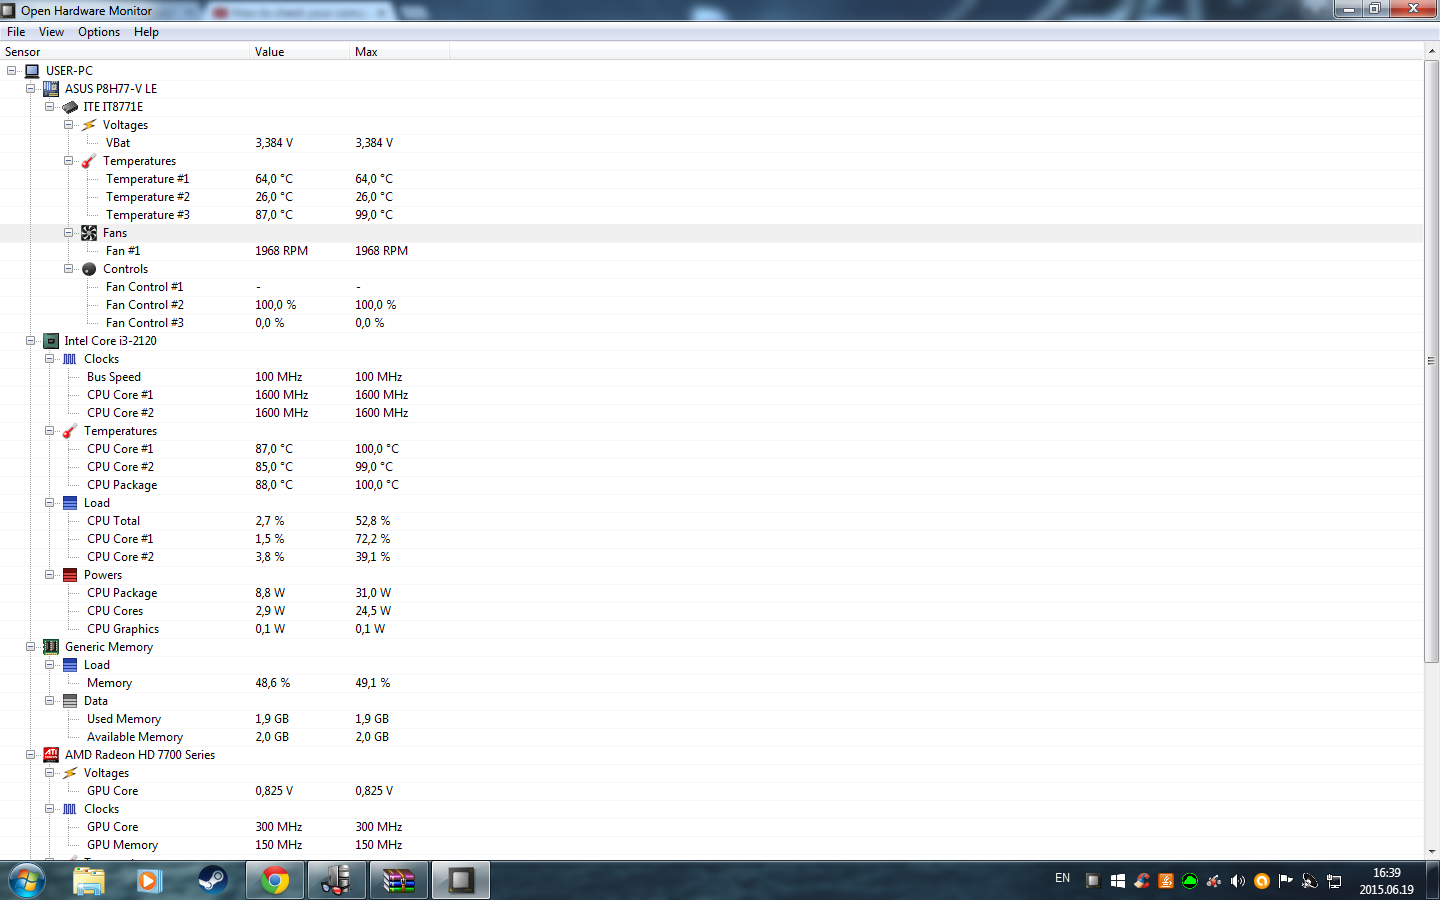
Task: Click the scrollbar down arrow
Action: pos(1432,852)
